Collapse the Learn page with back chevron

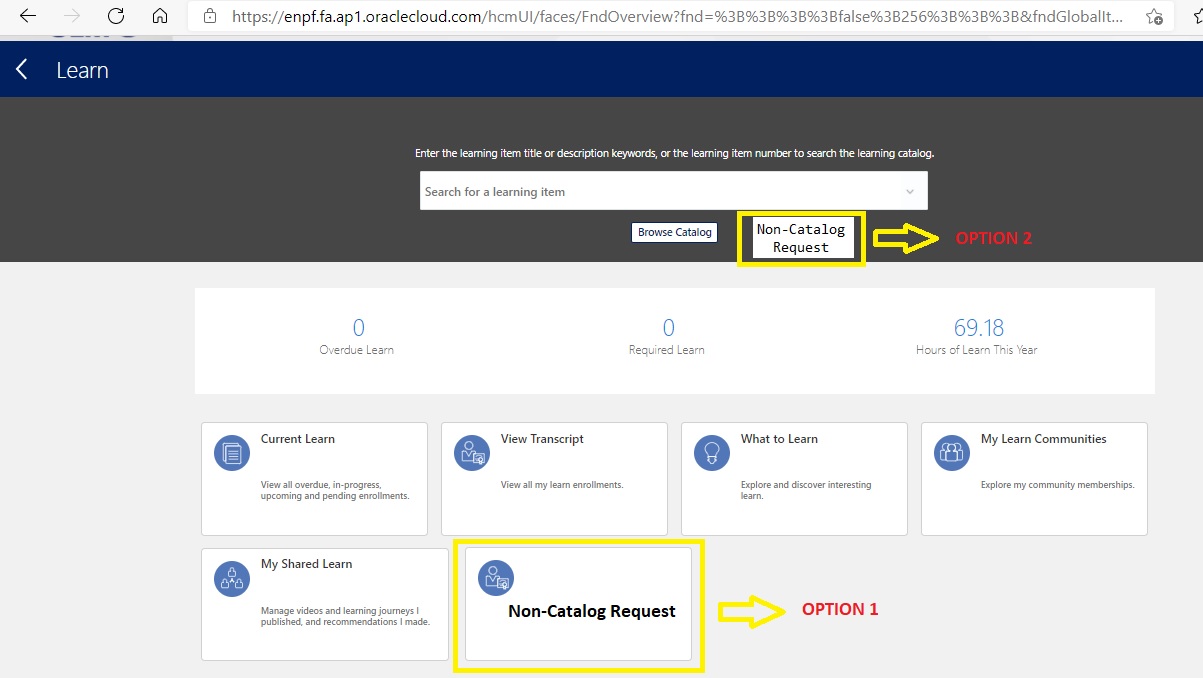coord(21,69)
